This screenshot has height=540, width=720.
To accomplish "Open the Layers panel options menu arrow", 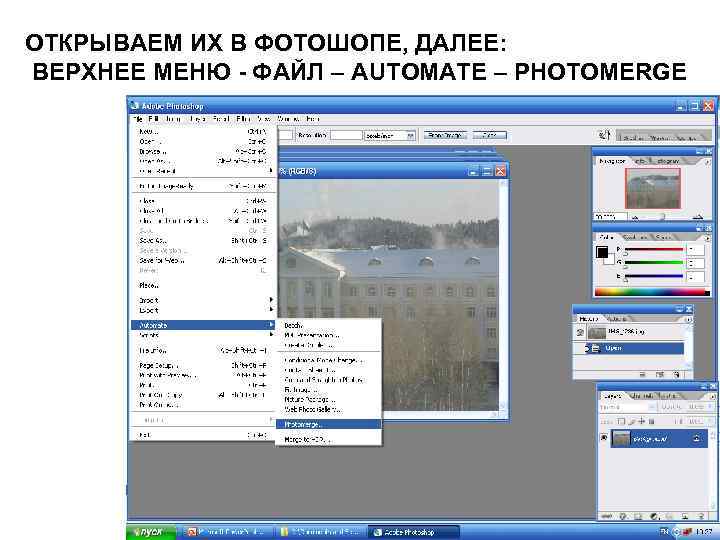I will pyautogui.click(x=712, y=395).
